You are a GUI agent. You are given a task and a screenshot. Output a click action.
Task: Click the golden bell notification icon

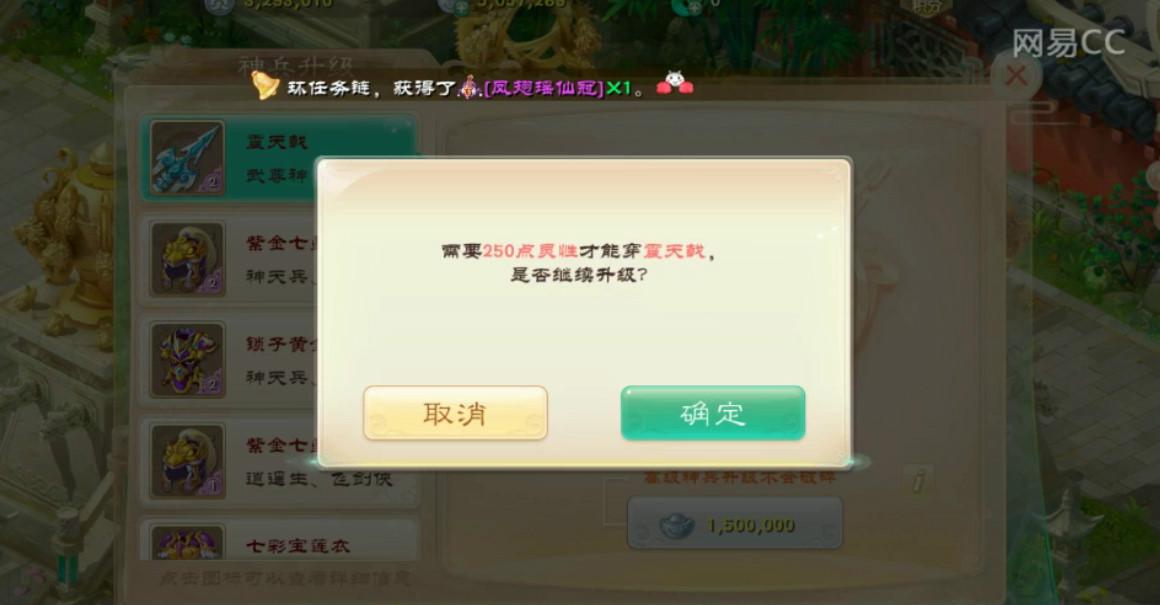(264, 86)
